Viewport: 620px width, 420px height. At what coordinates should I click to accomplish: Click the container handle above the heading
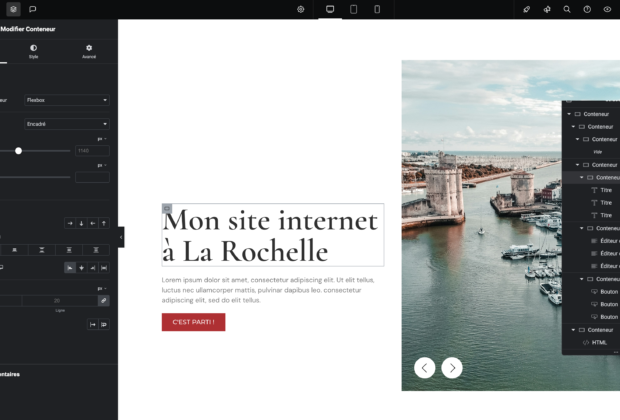click(x=167, y=208)
